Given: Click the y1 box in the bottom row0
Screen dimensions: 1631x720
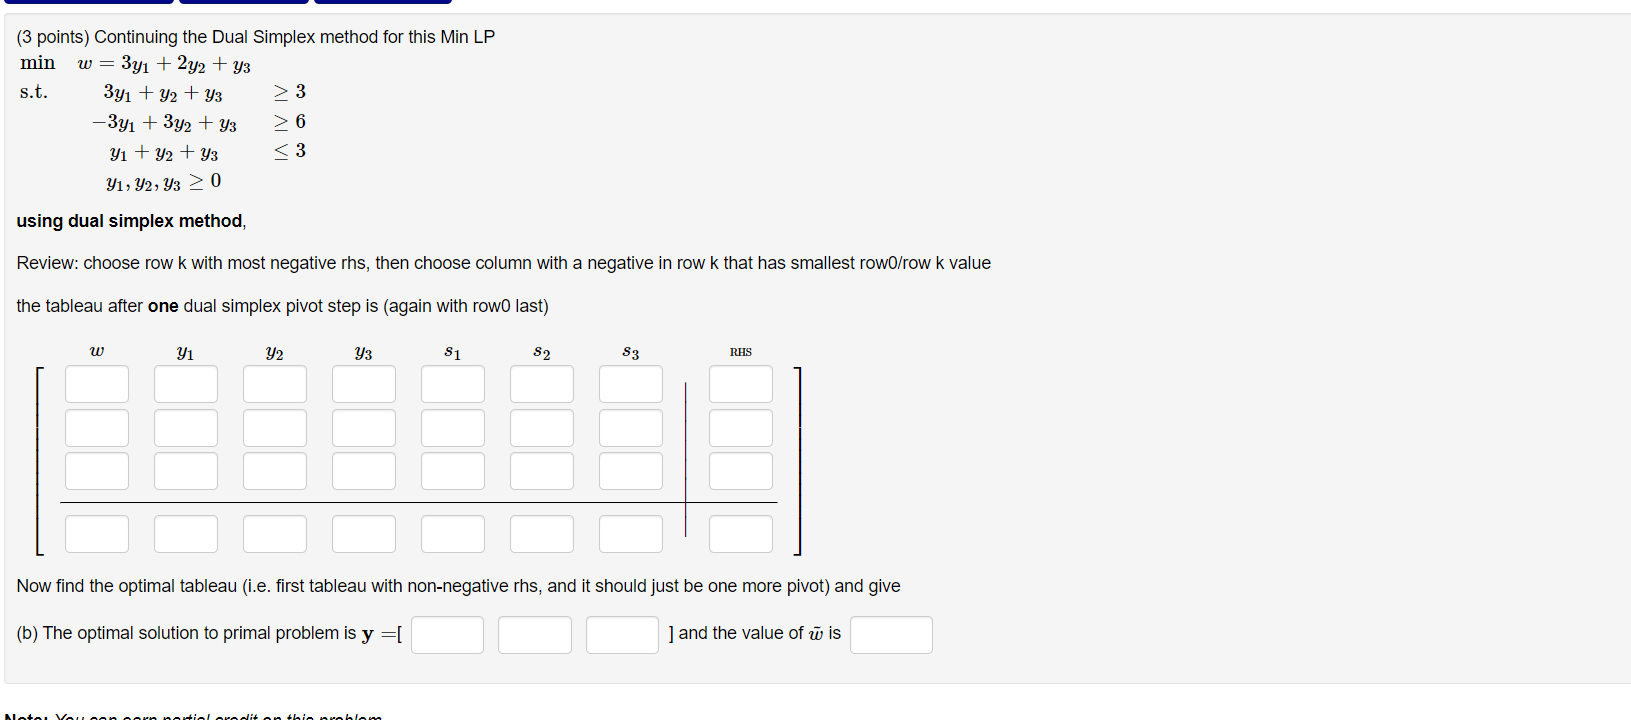Looking at the screenshot, I should [x=185, y=533].
